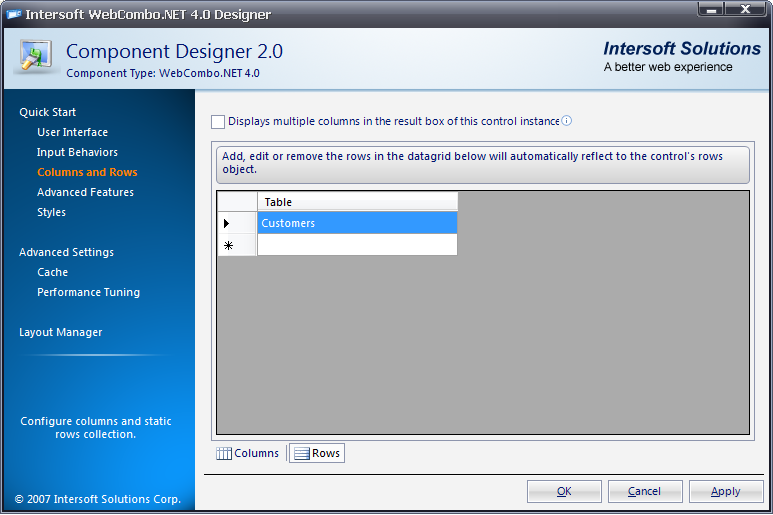Switch to the Rows tab
The width and height of the screenshot is (773, 515).
click(317, 453)
